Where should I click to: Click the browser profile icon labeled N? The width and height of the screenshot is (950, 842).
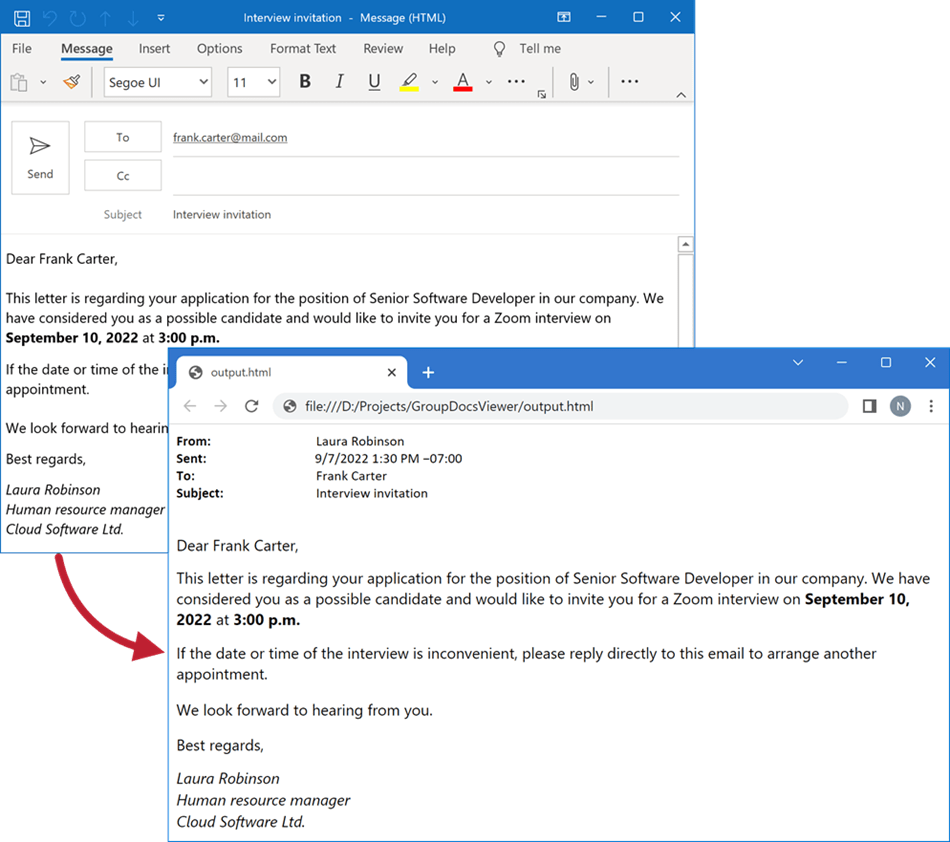899,406
